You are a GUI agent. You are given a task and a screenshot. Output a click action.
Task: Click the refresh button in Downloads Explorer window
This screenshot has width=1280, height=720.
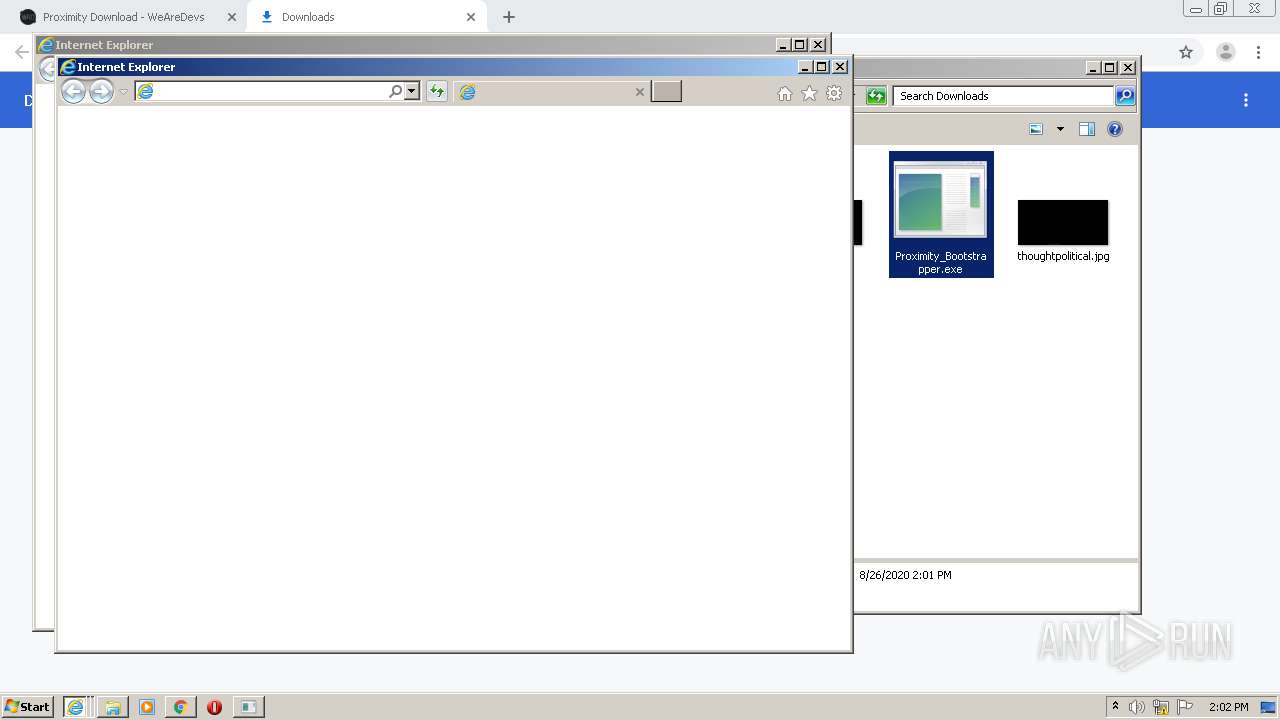tap(876, 96)
